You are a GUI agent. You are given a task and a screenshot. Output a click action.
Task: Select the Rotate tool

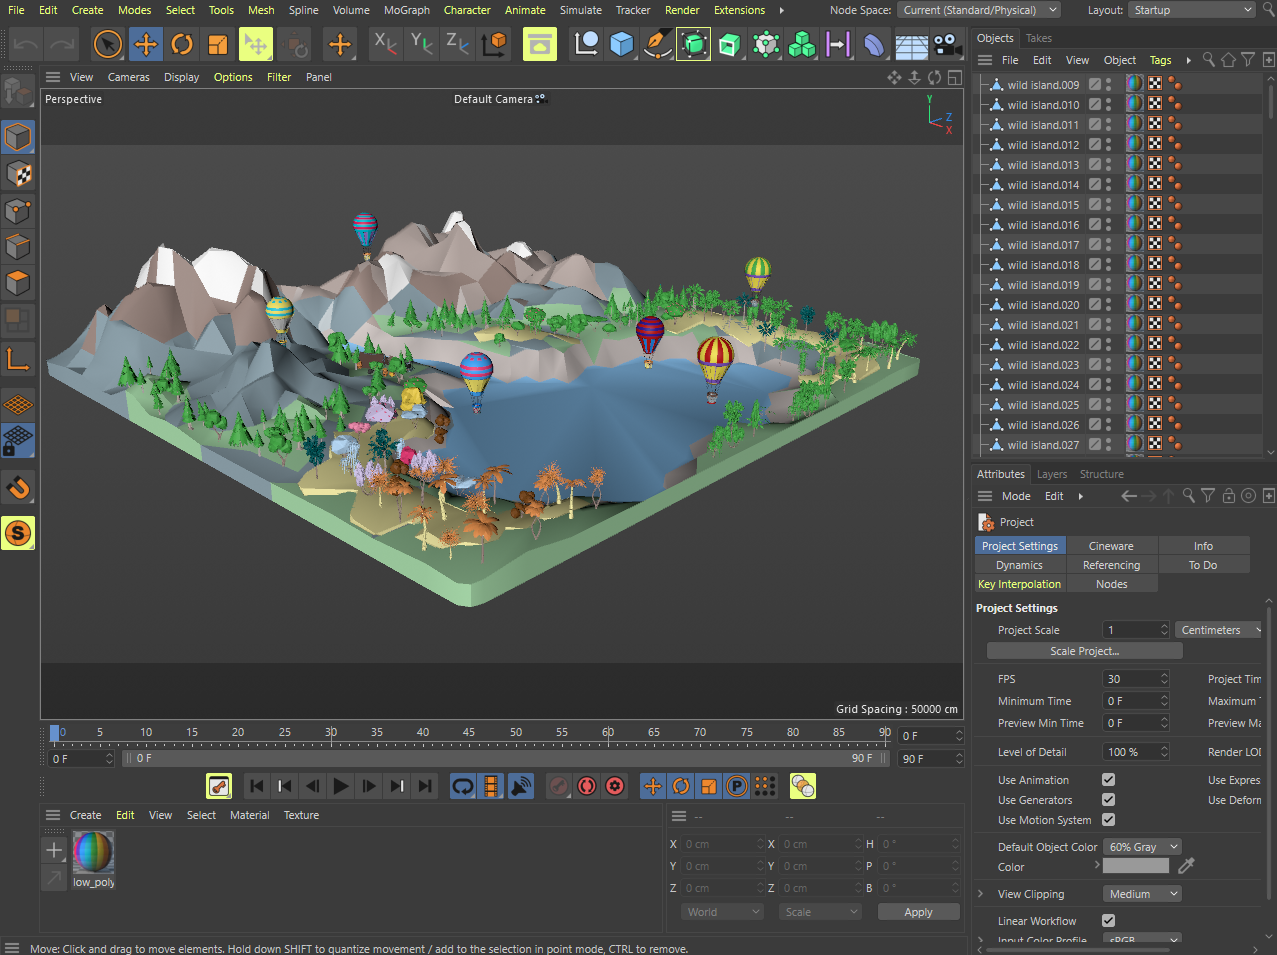pyautogui.click(x=182, y=45)
